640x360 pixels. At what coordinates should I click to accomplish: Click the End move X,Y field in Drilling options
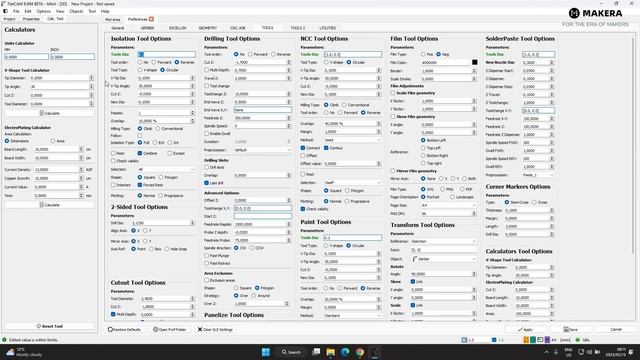(x=262, y=110)
